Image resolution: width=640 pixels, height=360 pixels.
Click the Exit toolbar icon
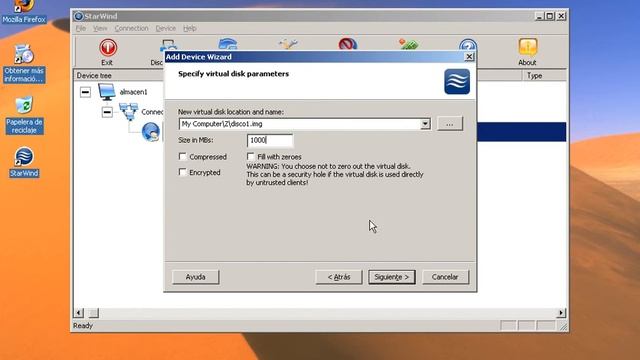click(x=108, y=48)
